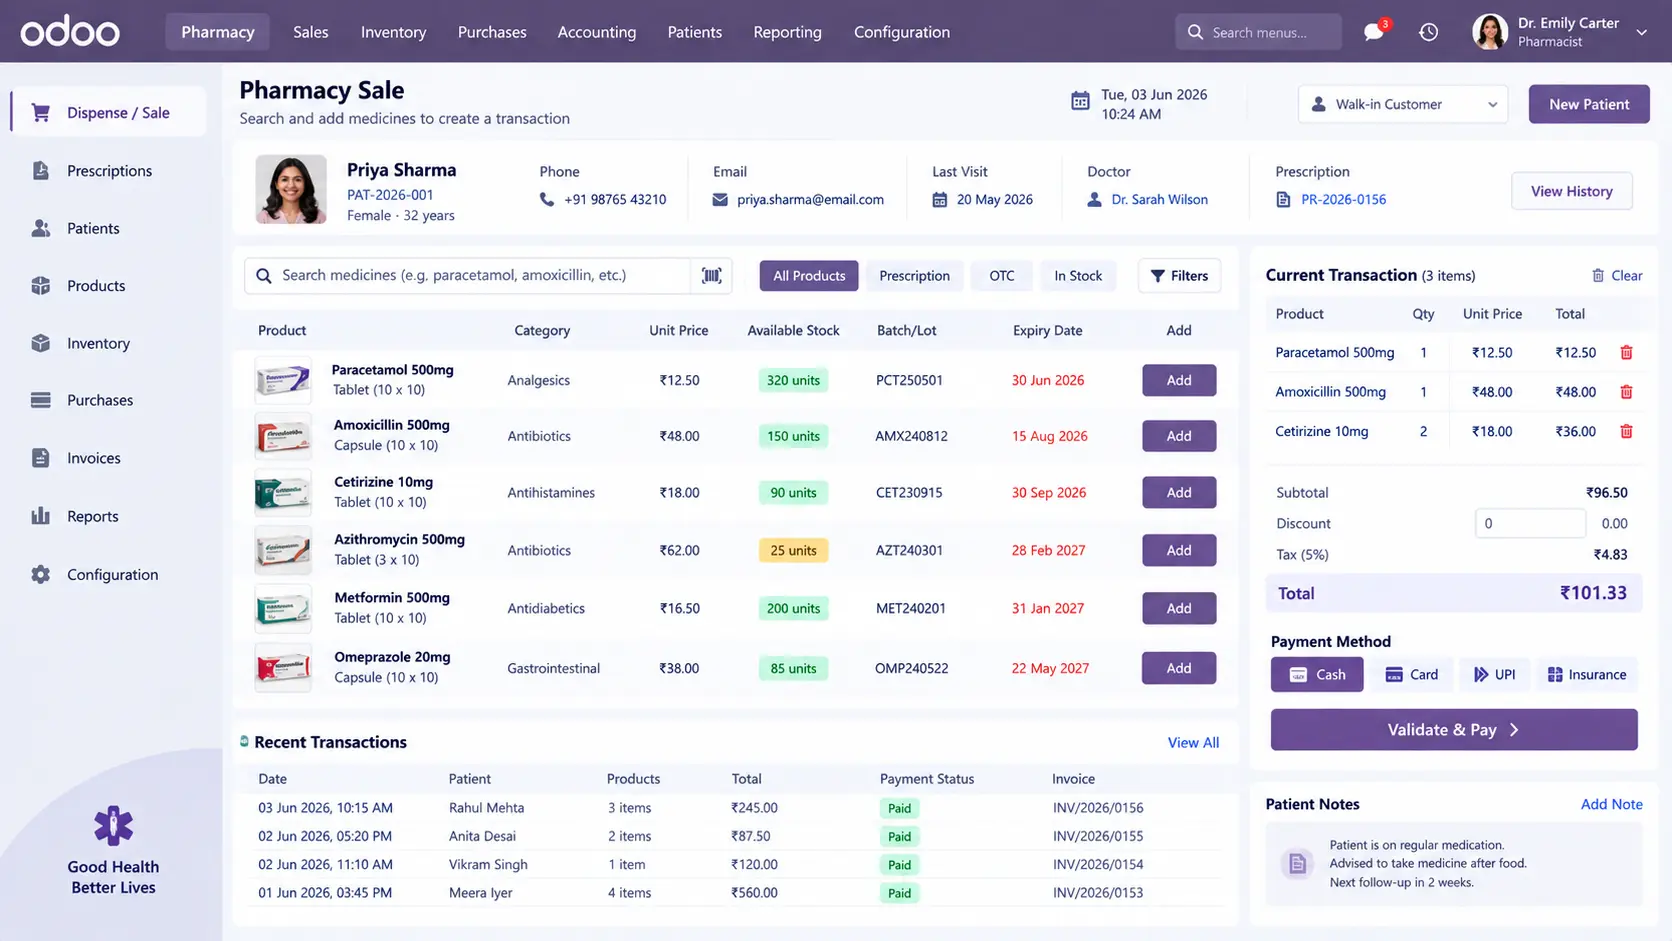Click the Discount input field
Image resolution: width=1672 pixels, height=941 pixels.
[x=1530, y=524]
